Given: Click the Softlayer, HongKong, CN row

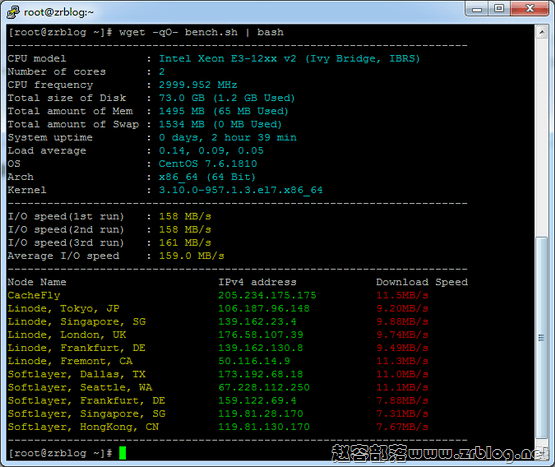Looking at the screenshot, I should point(218,427).
